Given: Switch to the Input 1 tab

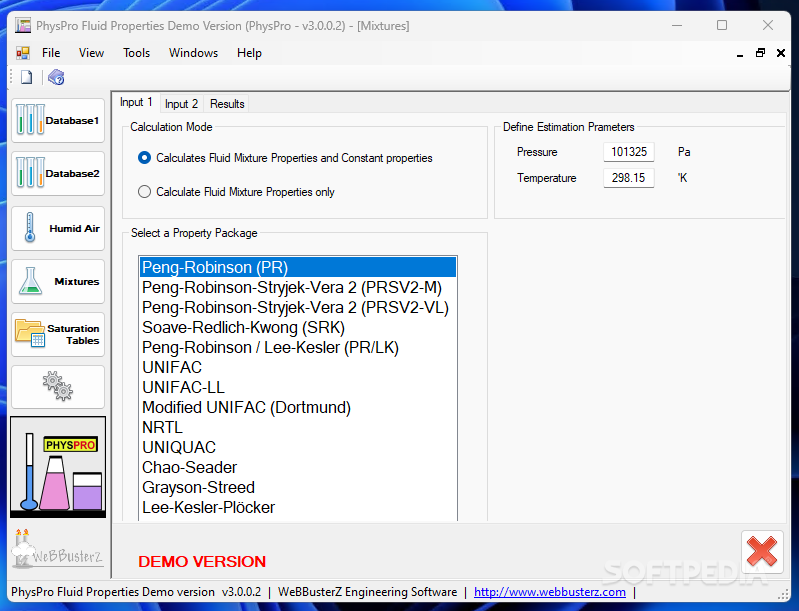Looking at the screenshot, I should point(136,102).
